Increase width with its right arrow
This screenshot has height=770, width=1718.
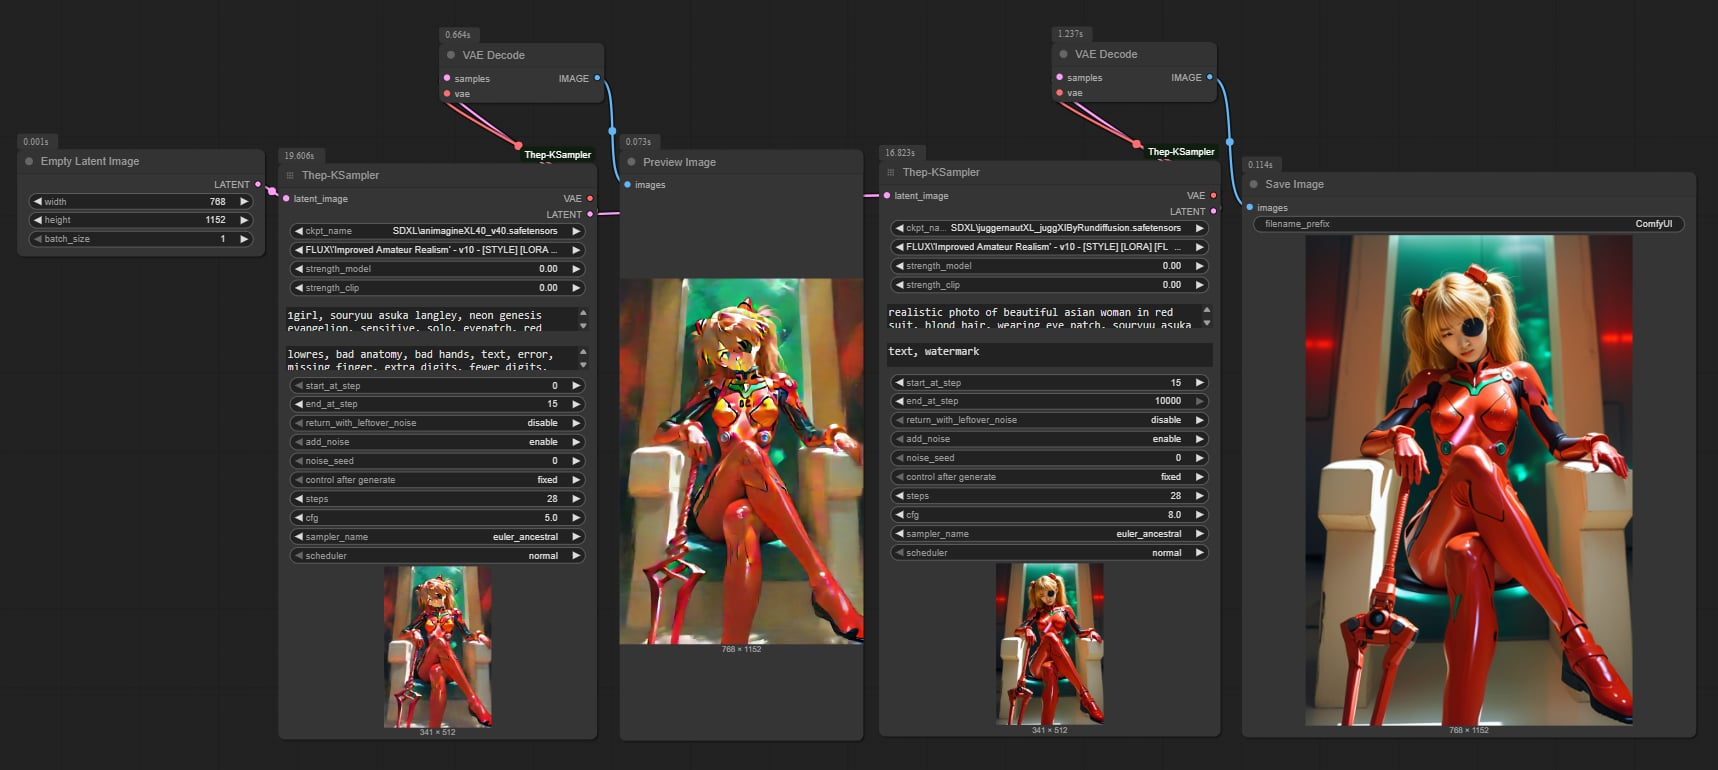click(x=243, y=201)
